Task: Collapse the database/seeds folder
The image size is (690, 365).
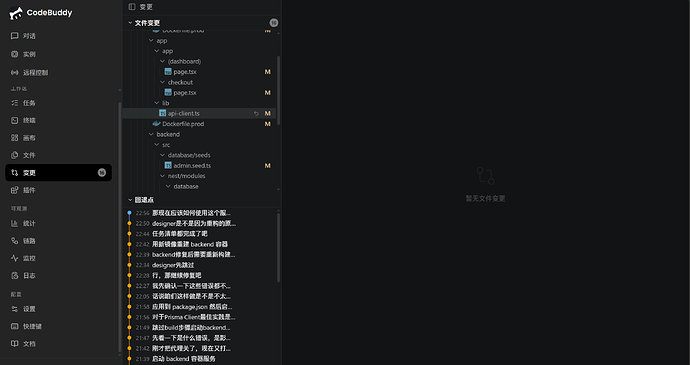Action: click(162, 155)
